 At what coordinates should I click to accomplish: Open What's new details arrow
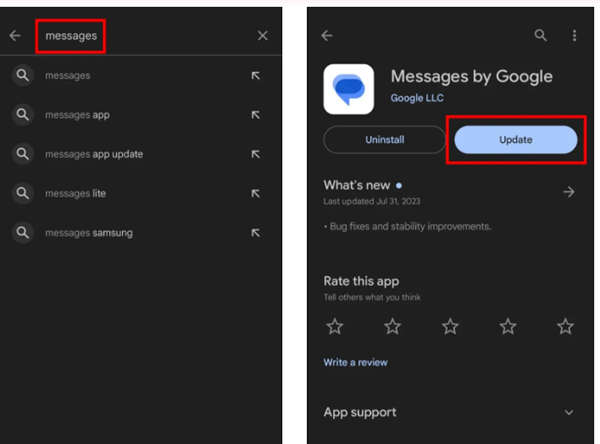click(569, 192)
